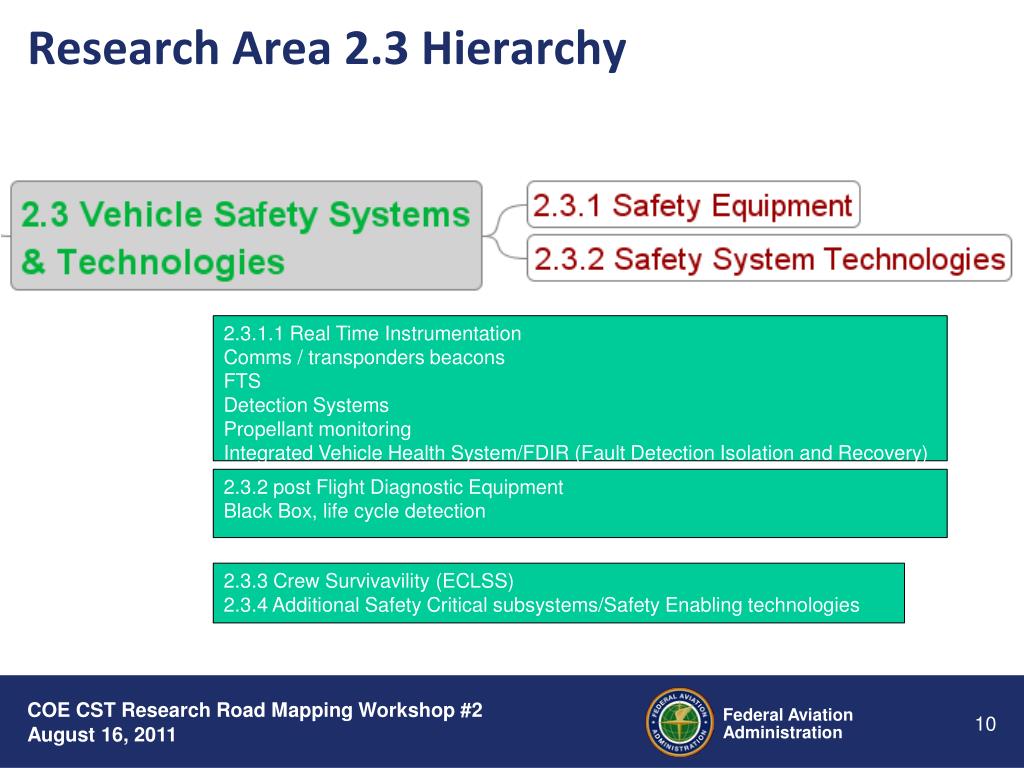Image resolution: width=1024 pixels, height=768 pixels.
Task: Click '2.3.3 Crew Survivavility (ECLSS)' line
Action: [368, 581]
